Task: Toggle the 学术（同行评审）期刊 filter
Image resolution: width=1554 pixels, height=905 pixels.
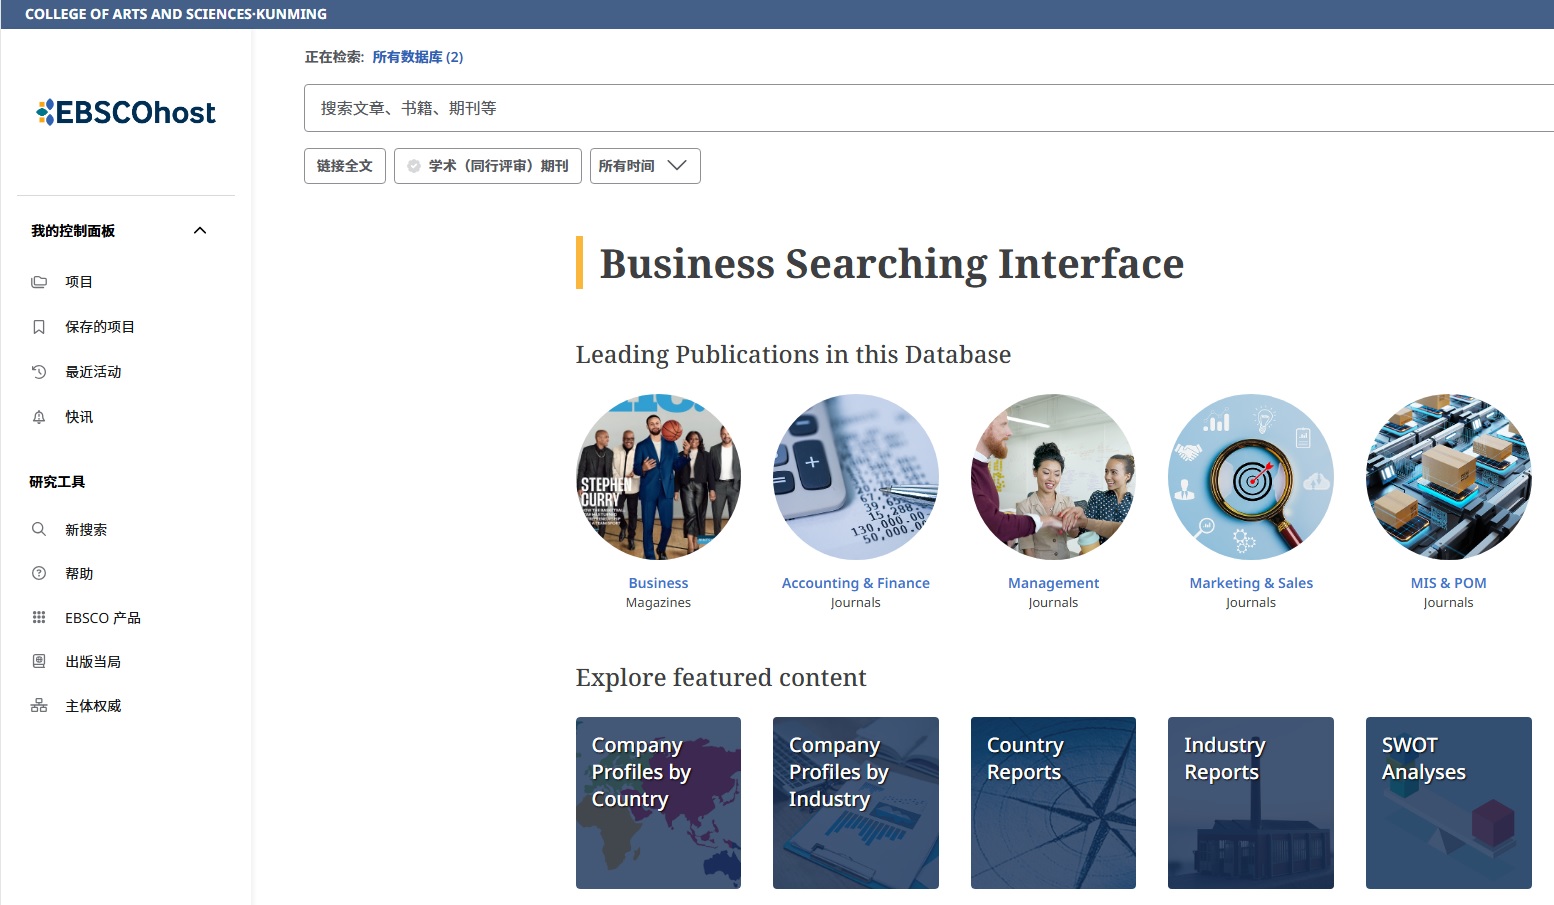Action: (x=488, y=166)
